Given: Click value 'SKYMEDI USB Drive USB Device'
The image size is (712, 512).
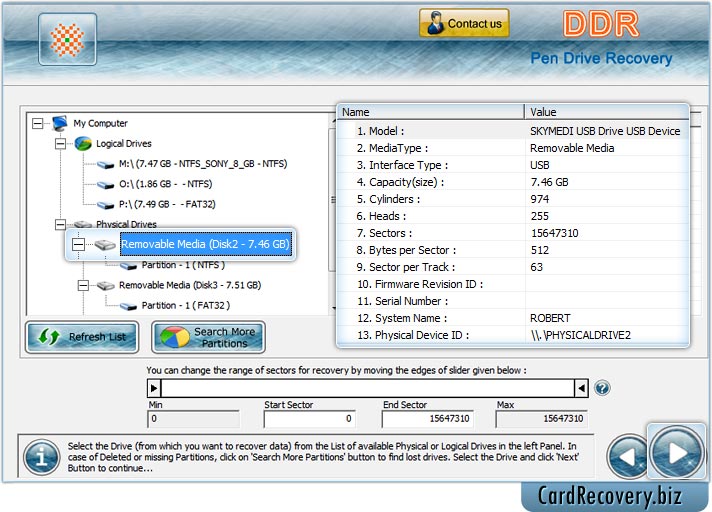Looking at the screenshot, I should pyautogui.click(x=605, y=131).
